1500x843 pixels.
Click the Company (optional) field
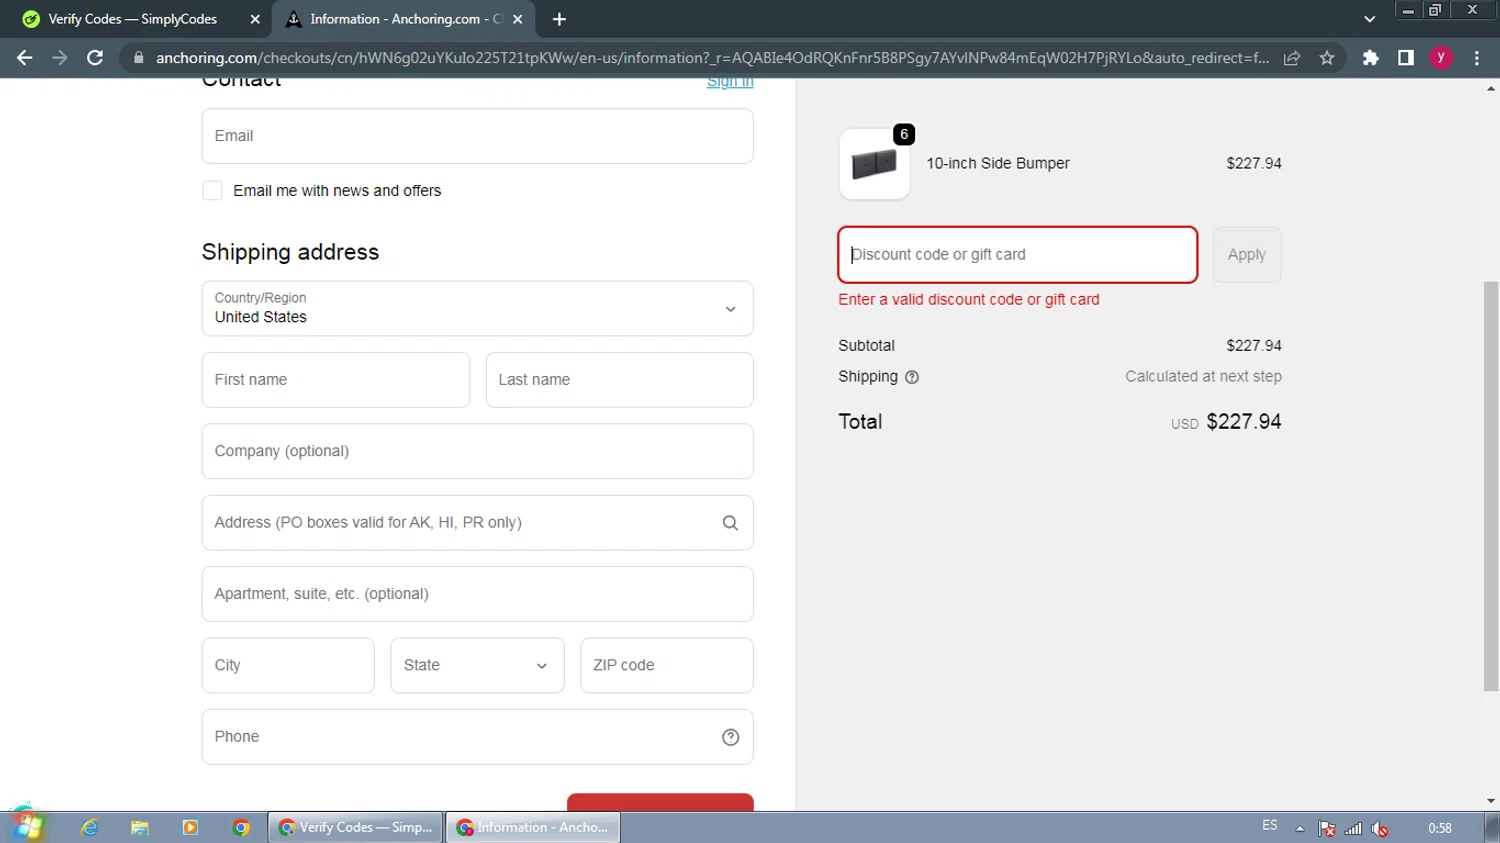click(477, 451)
